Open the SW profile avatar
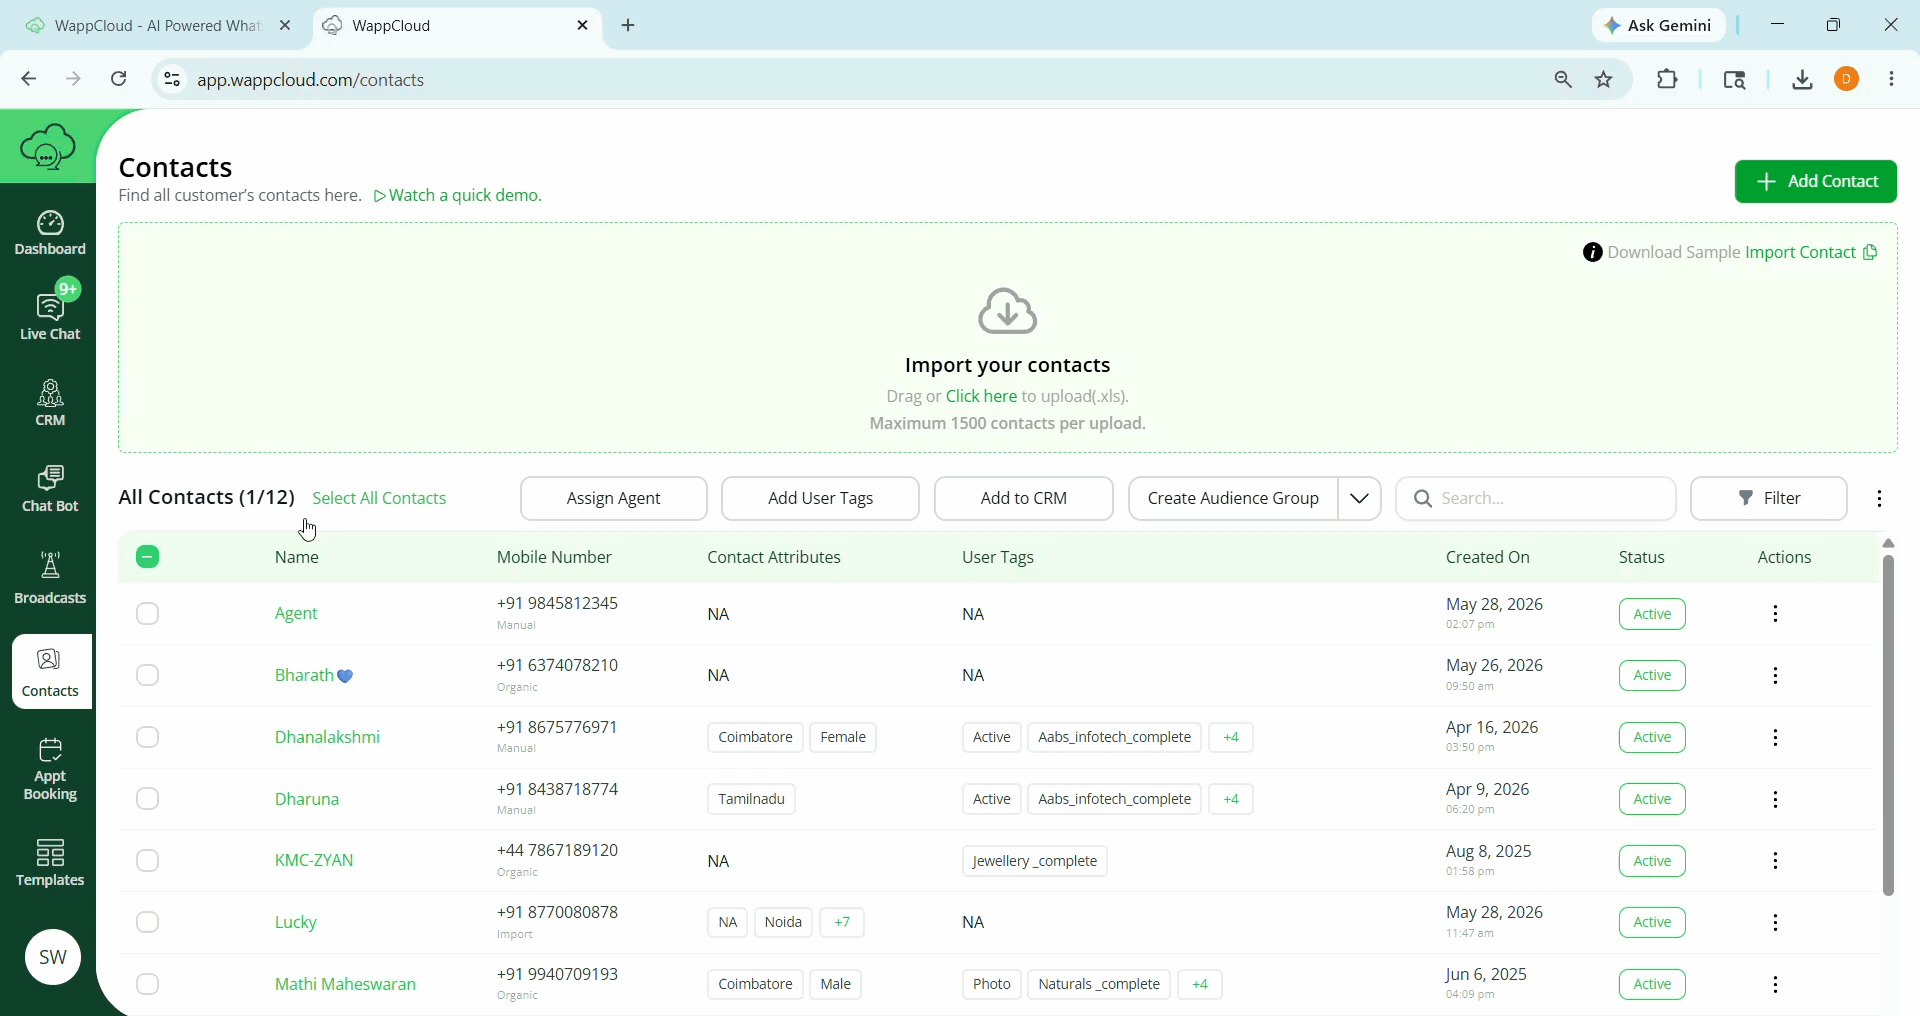The height and width of the screenshot is (1016, 1920). pyautogui.click(x=52, y=957)
